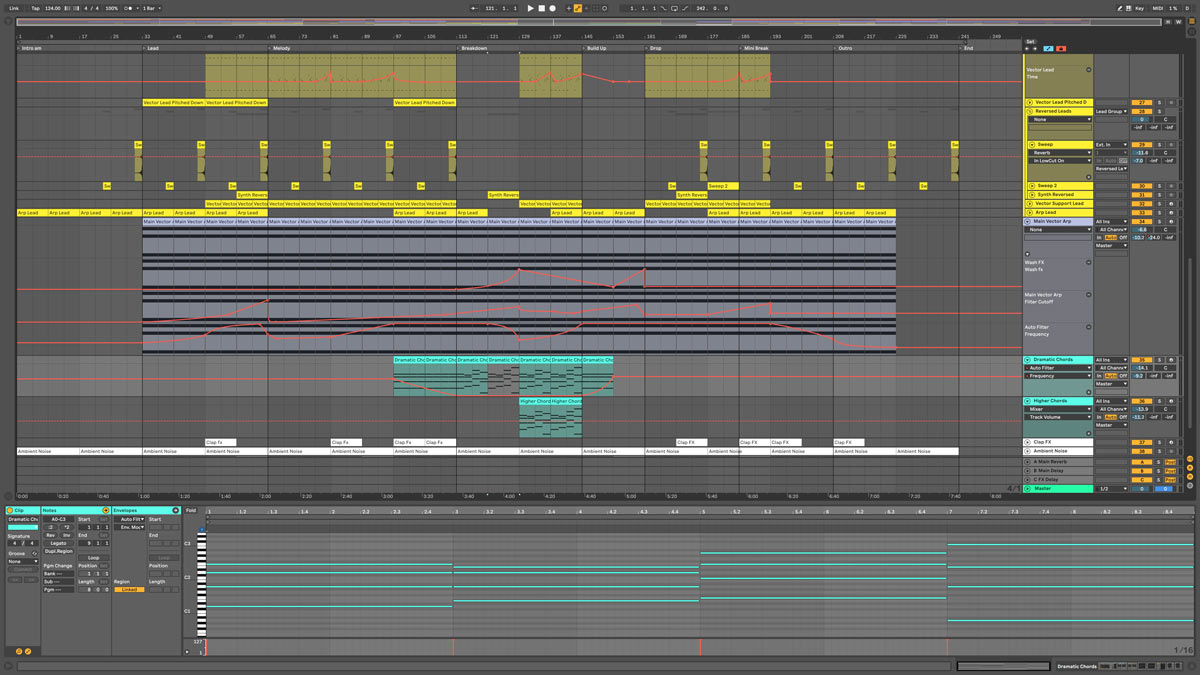This screenshot has height=675, width=1200.
Task: Click the Notes box show/hide icon
Action: (x=105, y=510)
